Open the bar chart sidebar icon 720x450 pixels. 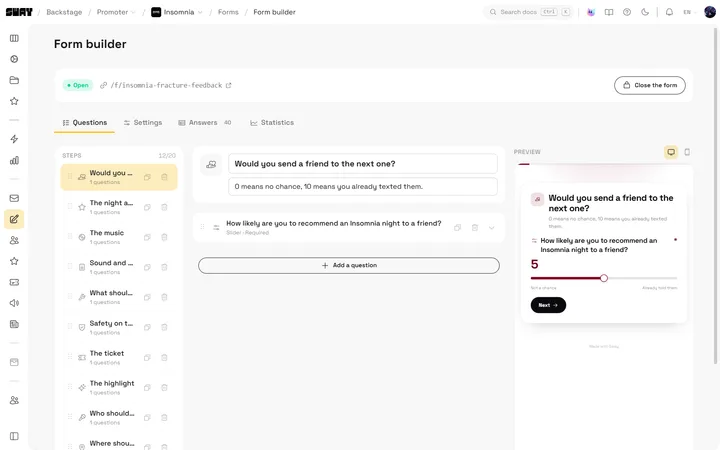click(14, 160)
